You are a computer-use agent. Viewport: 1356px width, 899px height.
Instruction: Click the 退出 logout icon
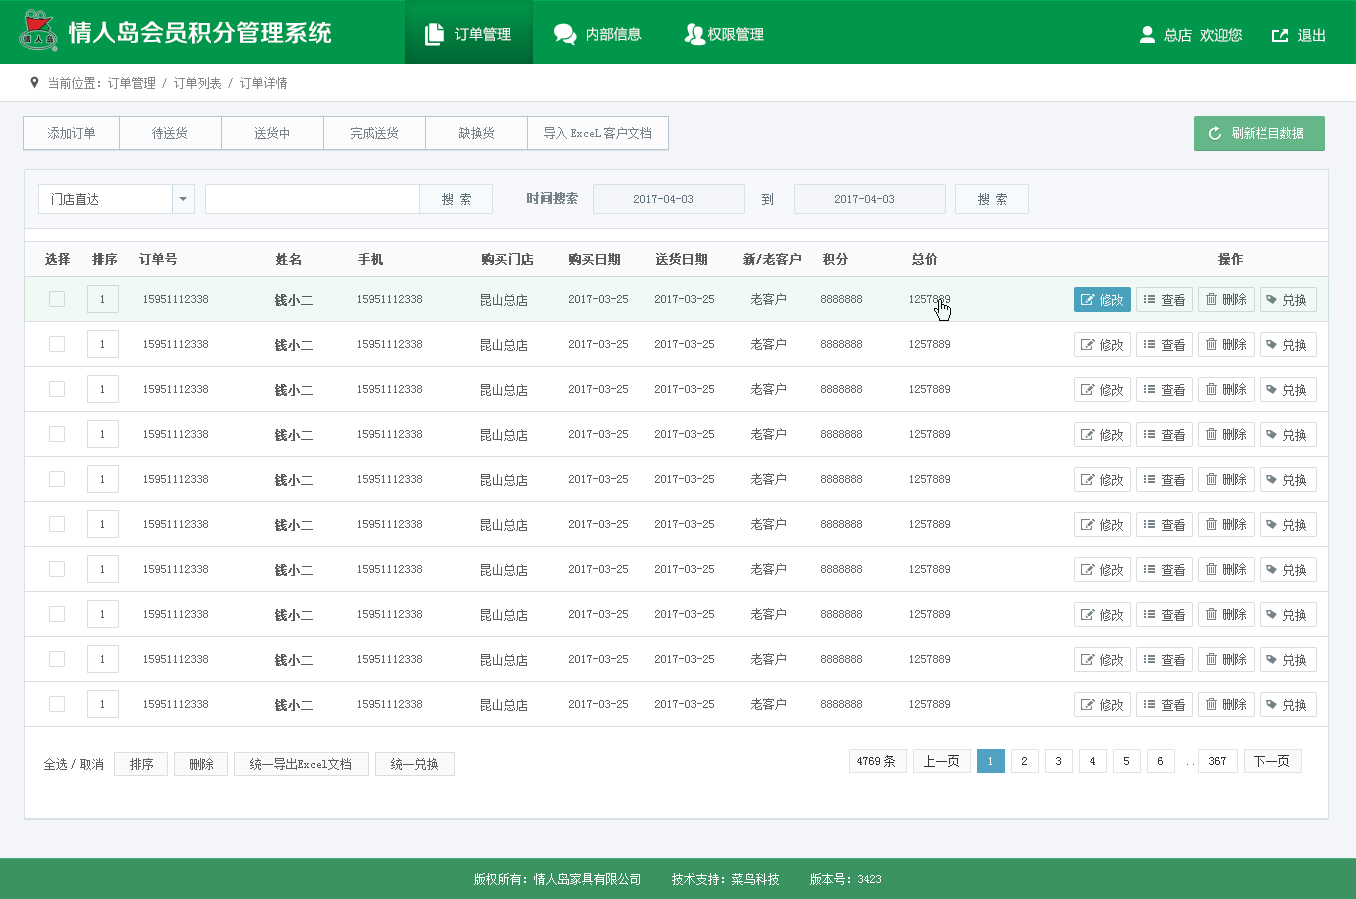(1280, 35)
